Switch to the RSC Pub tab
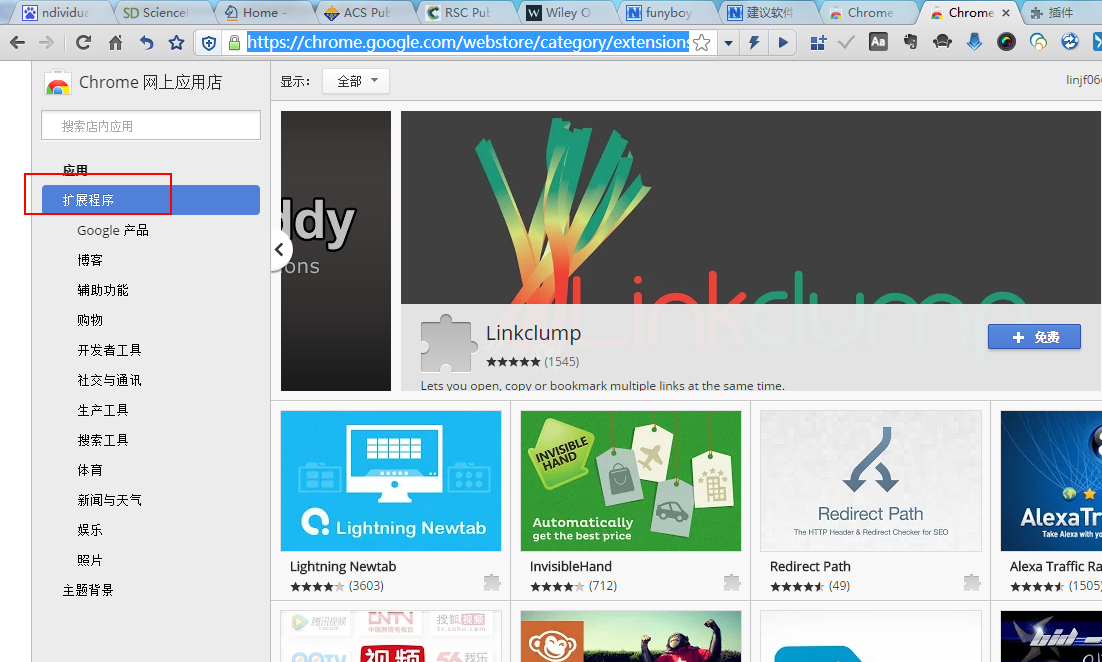This screenshot has height=662, width=1102. 465,13
